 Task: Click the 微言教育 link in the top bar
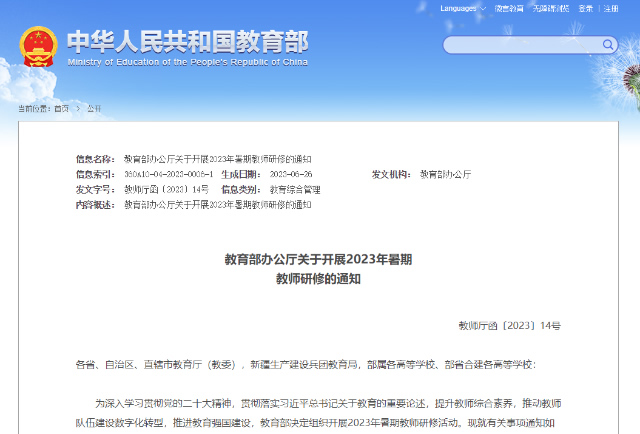(x=509, y=8)
